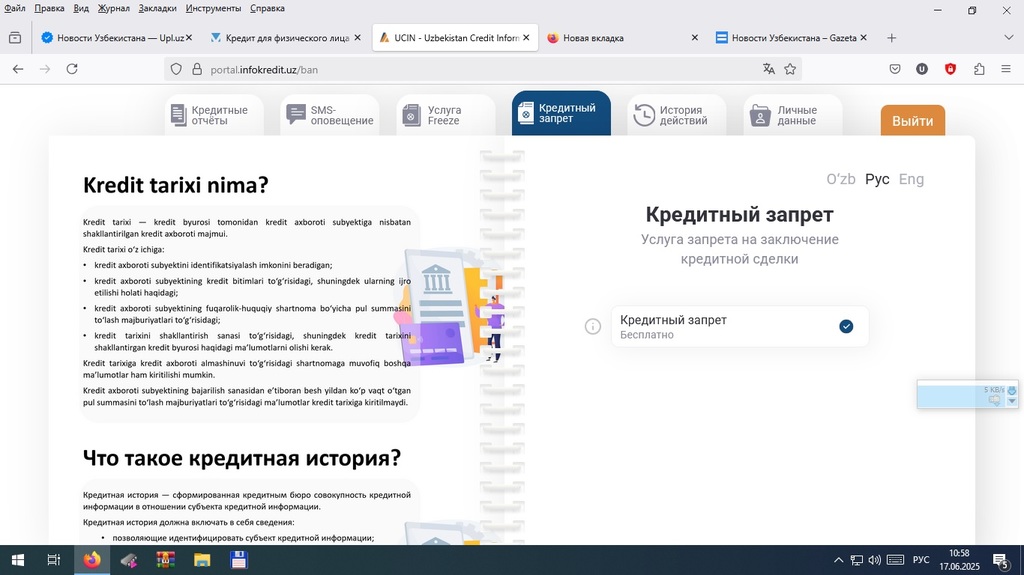This screenshot has height=575, width=1024.
Task: Click the Выйти button
Action: tap(912, 121)
